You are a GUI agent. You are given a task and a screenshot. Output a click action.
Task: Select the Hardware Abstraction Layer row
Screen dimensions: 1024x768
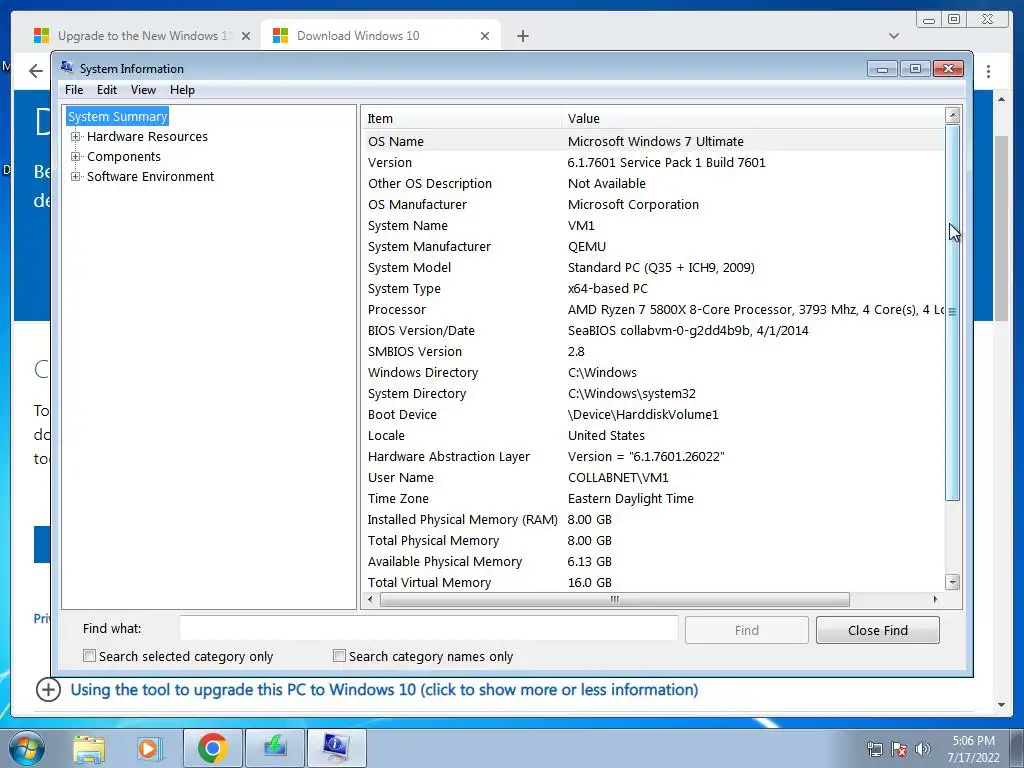[x=653, y=456]
